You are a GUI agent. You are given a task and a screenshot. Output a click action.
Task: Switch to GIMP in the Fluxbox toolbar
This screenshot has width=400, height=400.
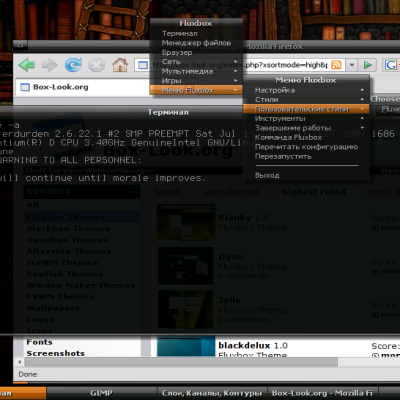pyautogui.click(x=101, y=393)
